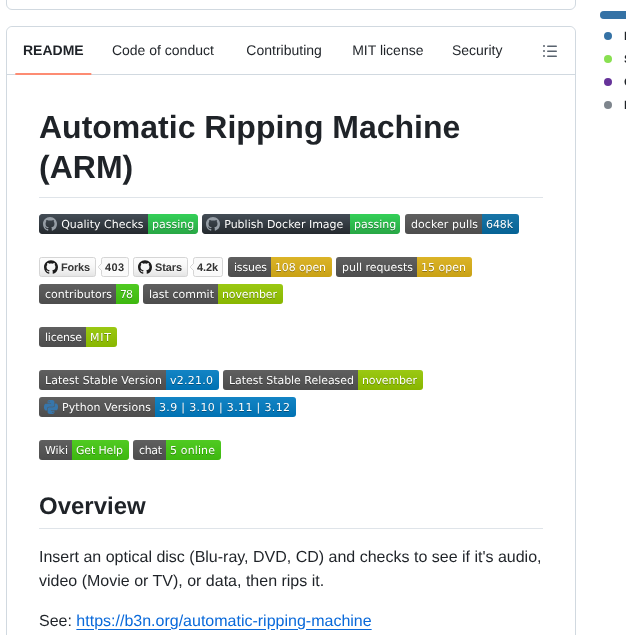Click the Forks badge button
This screenshot has width=626, height=635.
(x=67, y=267)
